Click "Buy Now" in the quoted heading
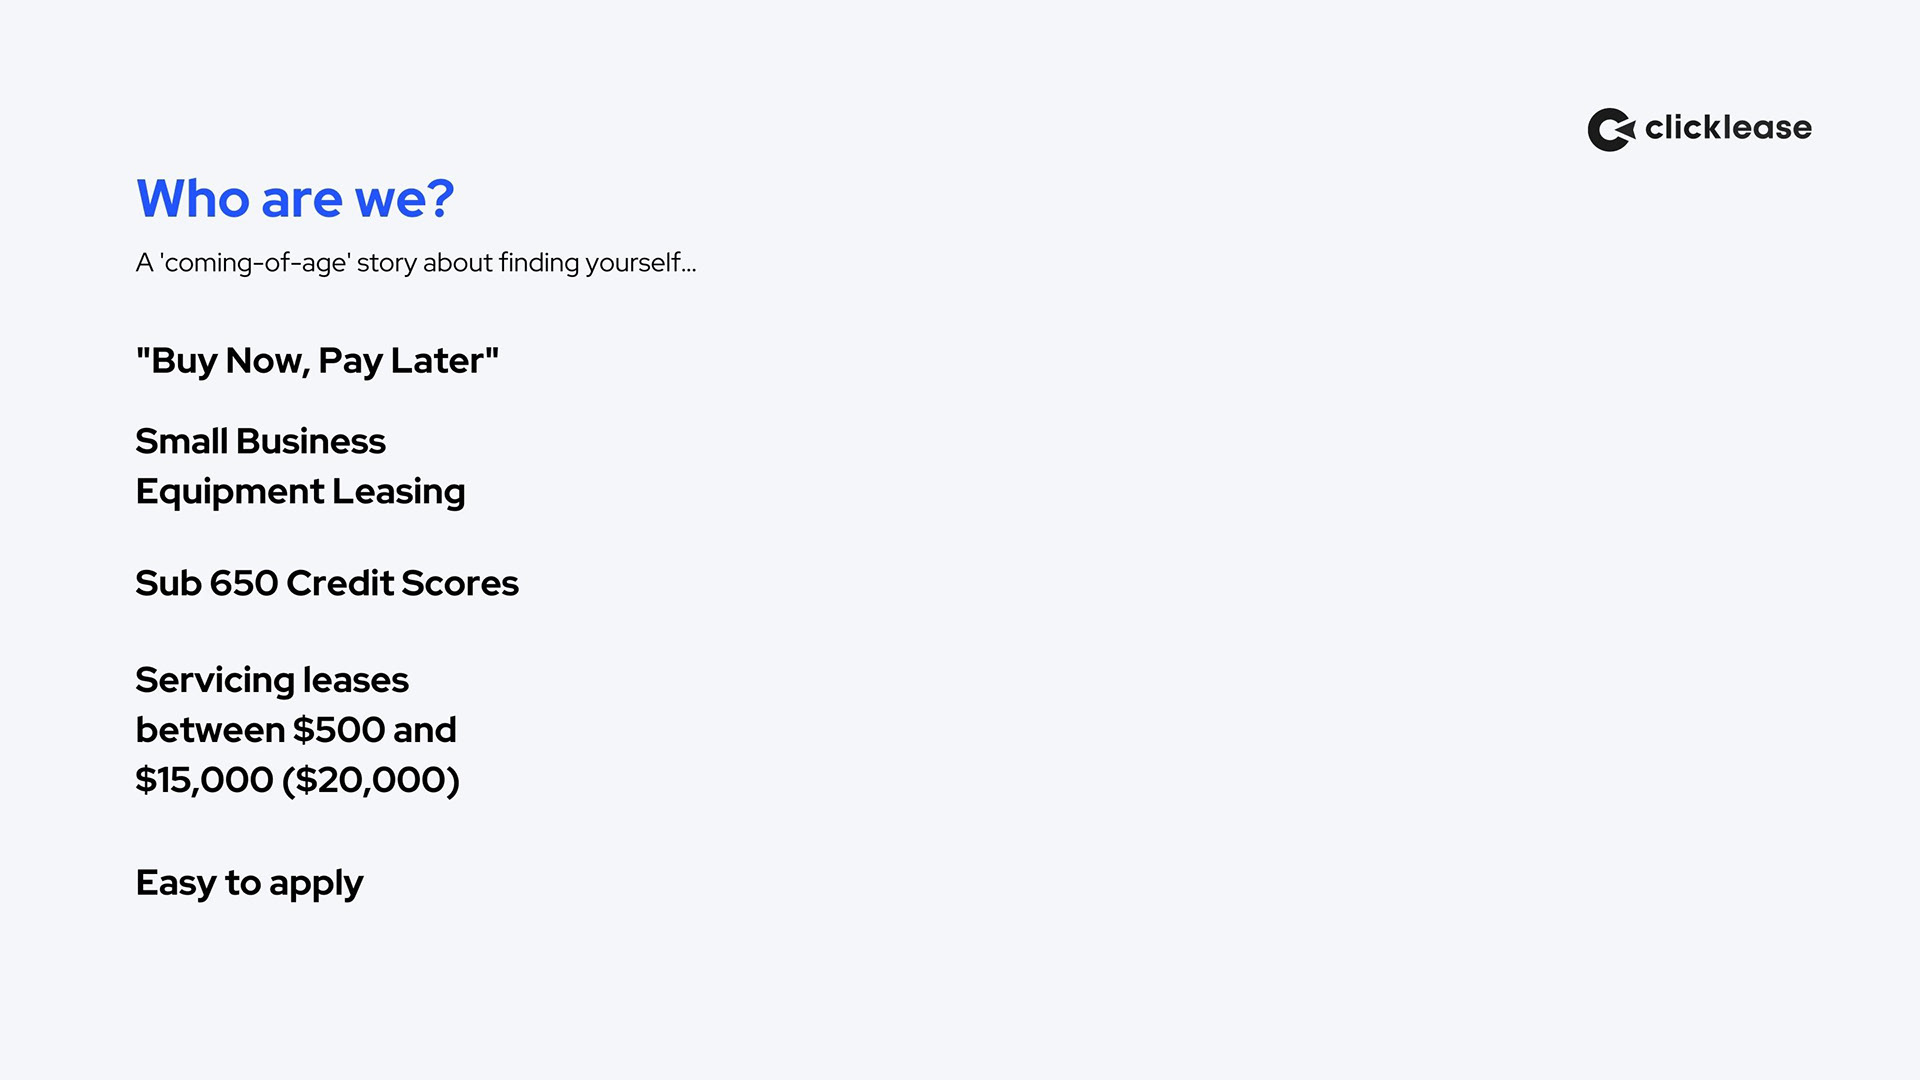The image size is (1920, 1080). coord(228,361)
